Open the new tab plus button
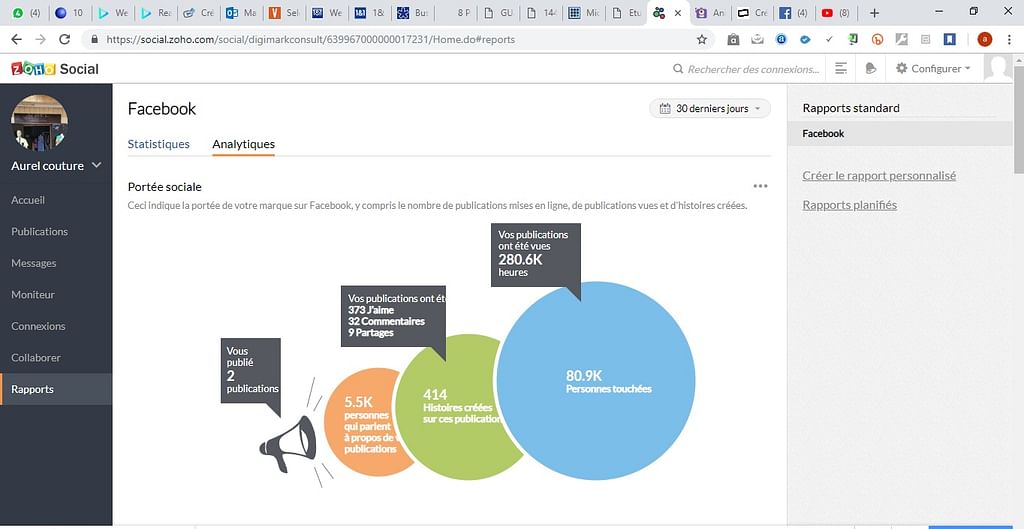 coord(875,13)
